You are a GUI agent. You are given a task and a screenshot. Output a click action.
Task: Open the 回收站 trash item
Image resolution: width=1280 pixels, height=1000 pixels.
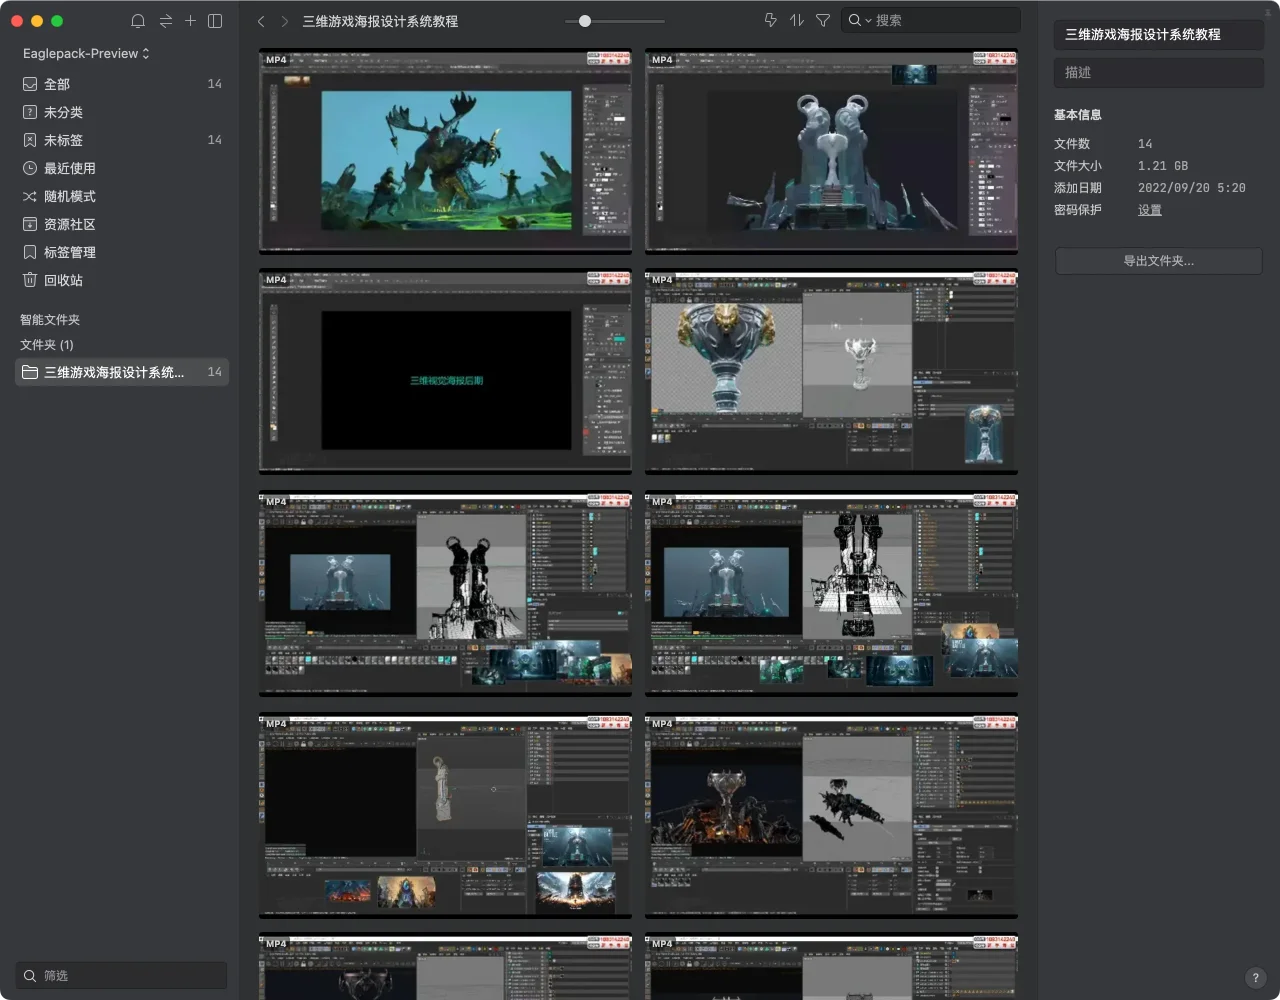122,280
